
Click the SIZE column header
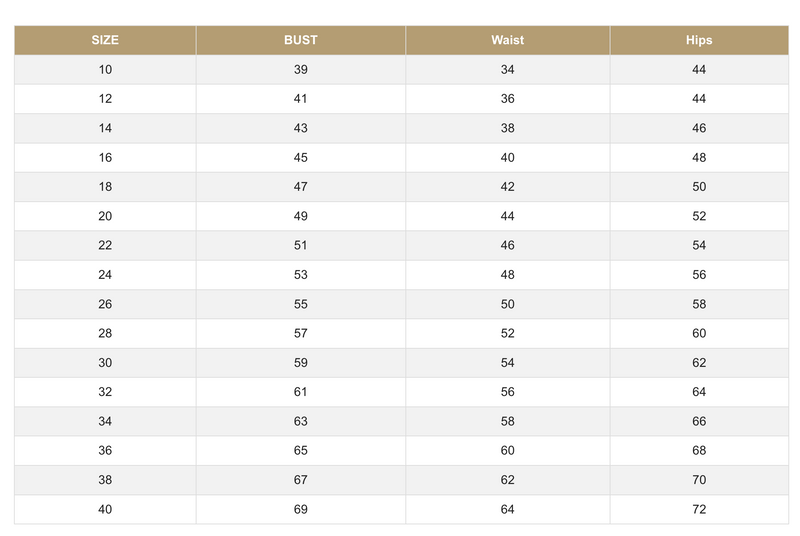[105, 40]
